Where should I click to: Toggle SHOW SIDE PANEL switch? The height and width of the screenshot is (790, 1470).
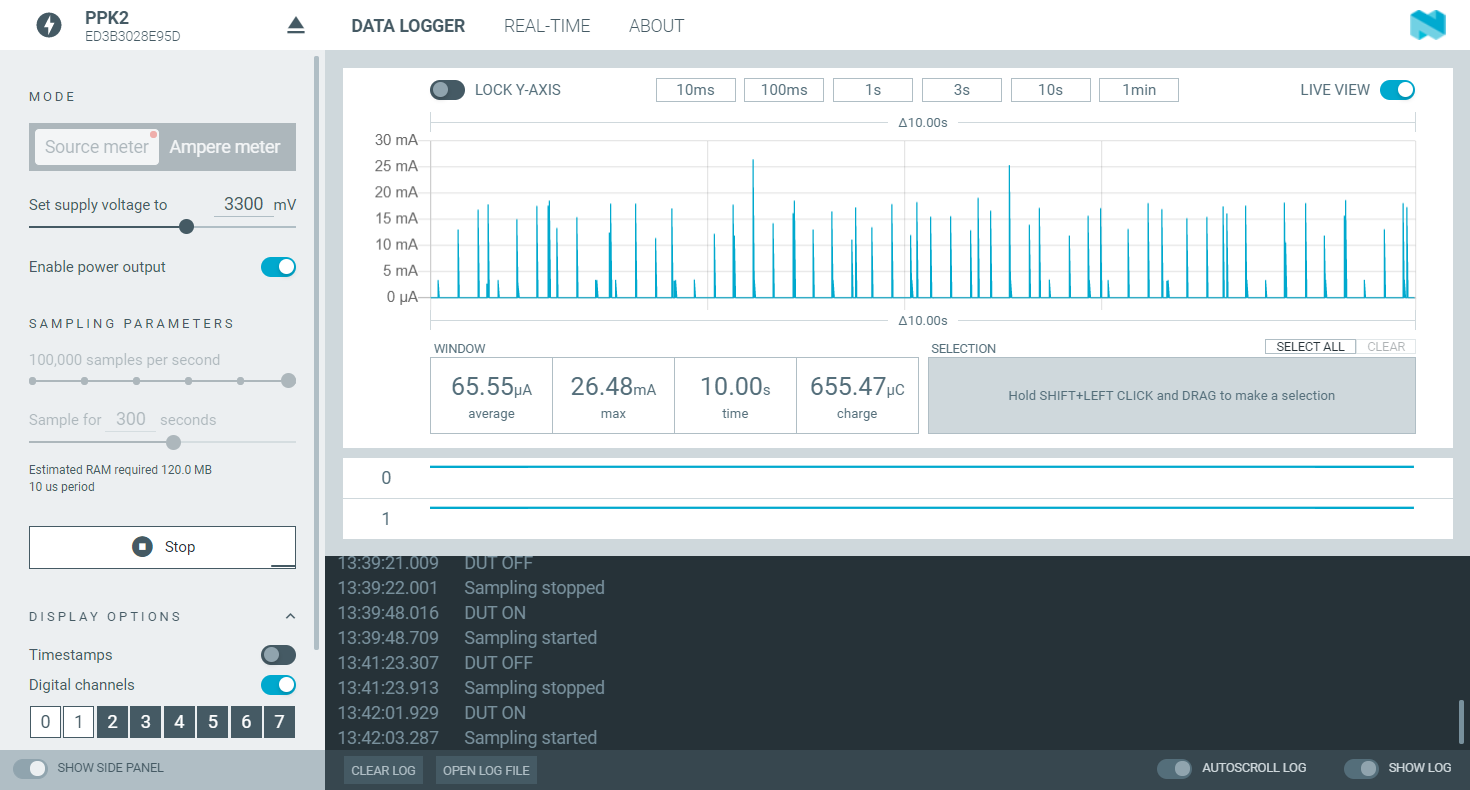(30, 768)
